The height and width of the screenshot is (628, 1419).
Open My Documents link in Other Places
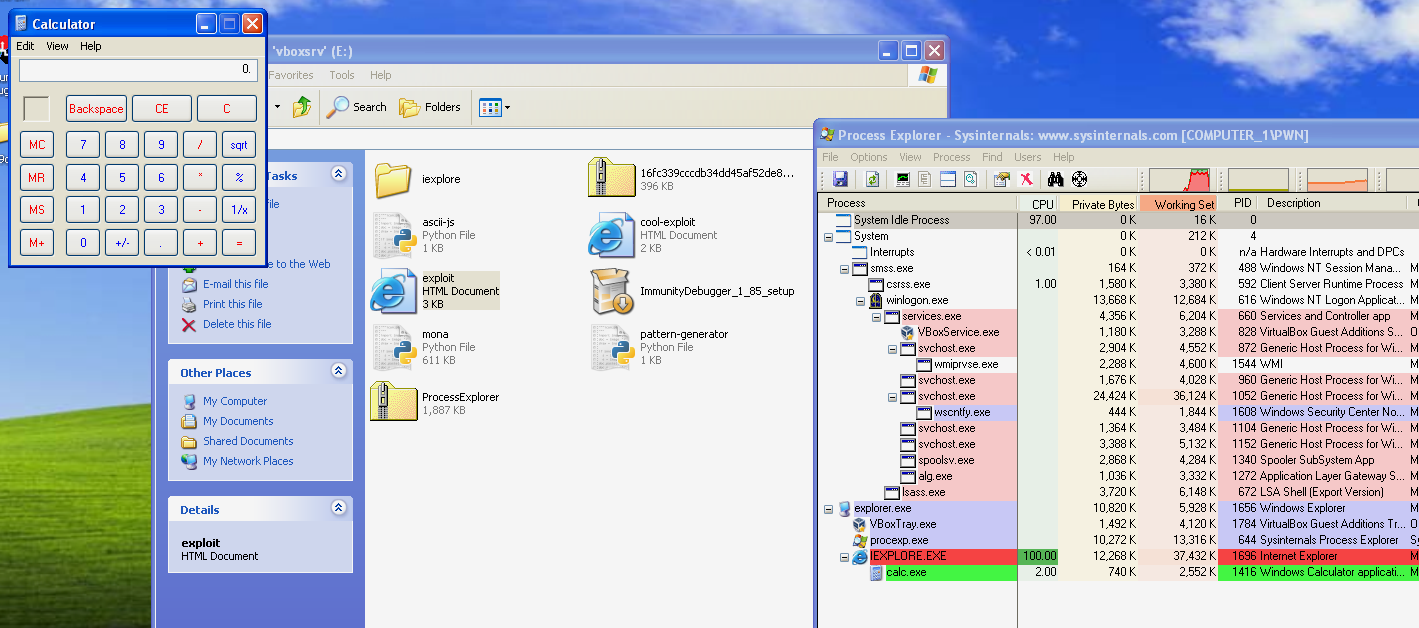(238, 421)
